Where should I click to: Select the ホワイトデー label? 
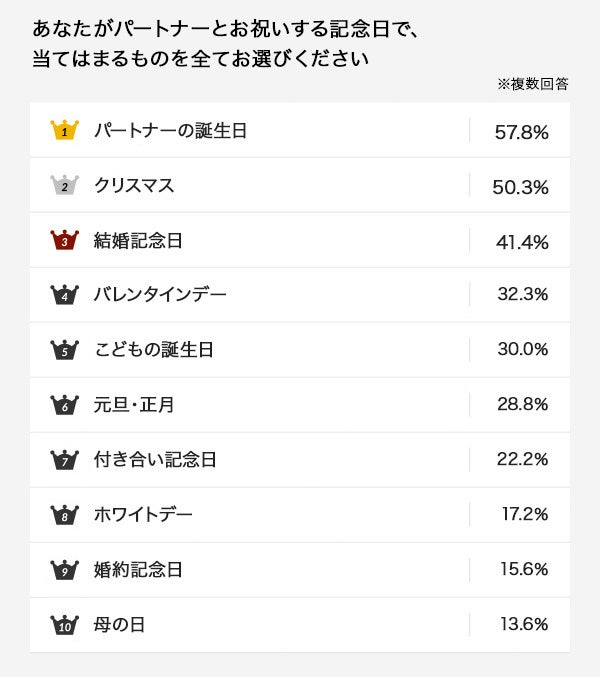point(143,516)
